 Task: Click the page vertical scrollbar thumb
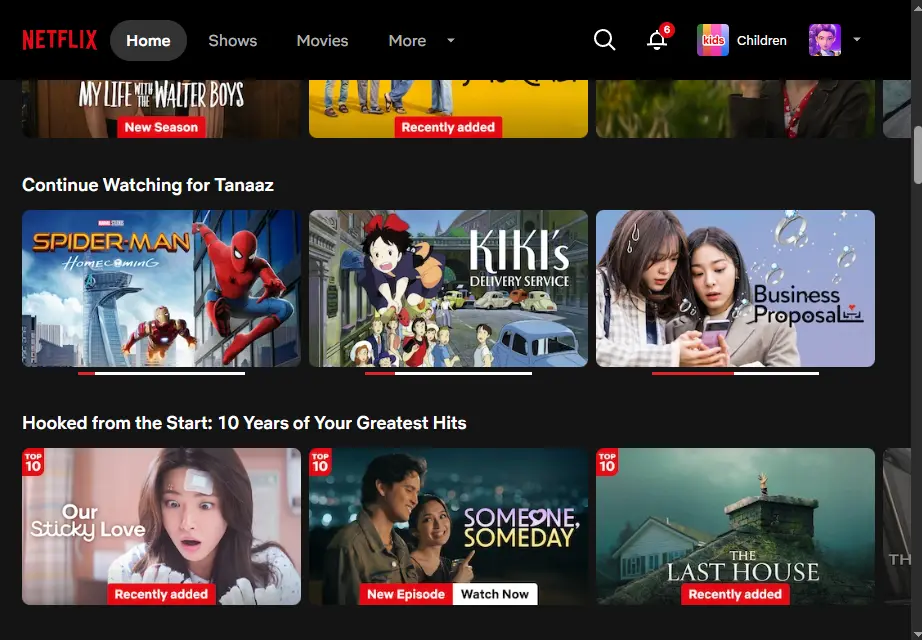click(x=917, y=155)
